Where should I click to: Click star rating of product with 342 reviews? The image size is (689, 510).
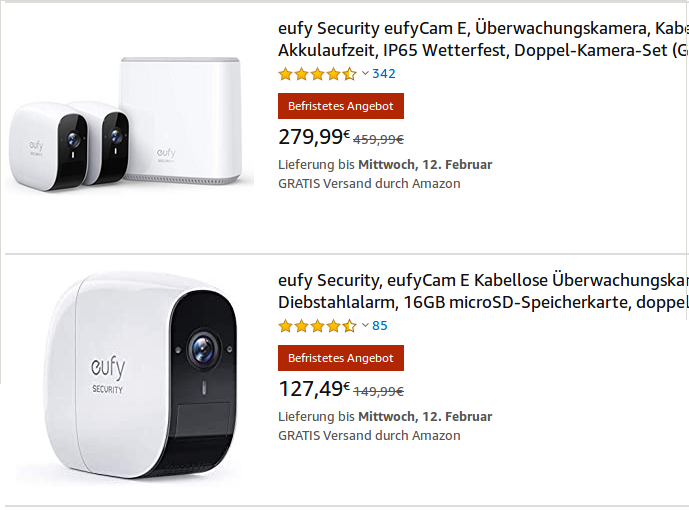click(x=317, y=74)
